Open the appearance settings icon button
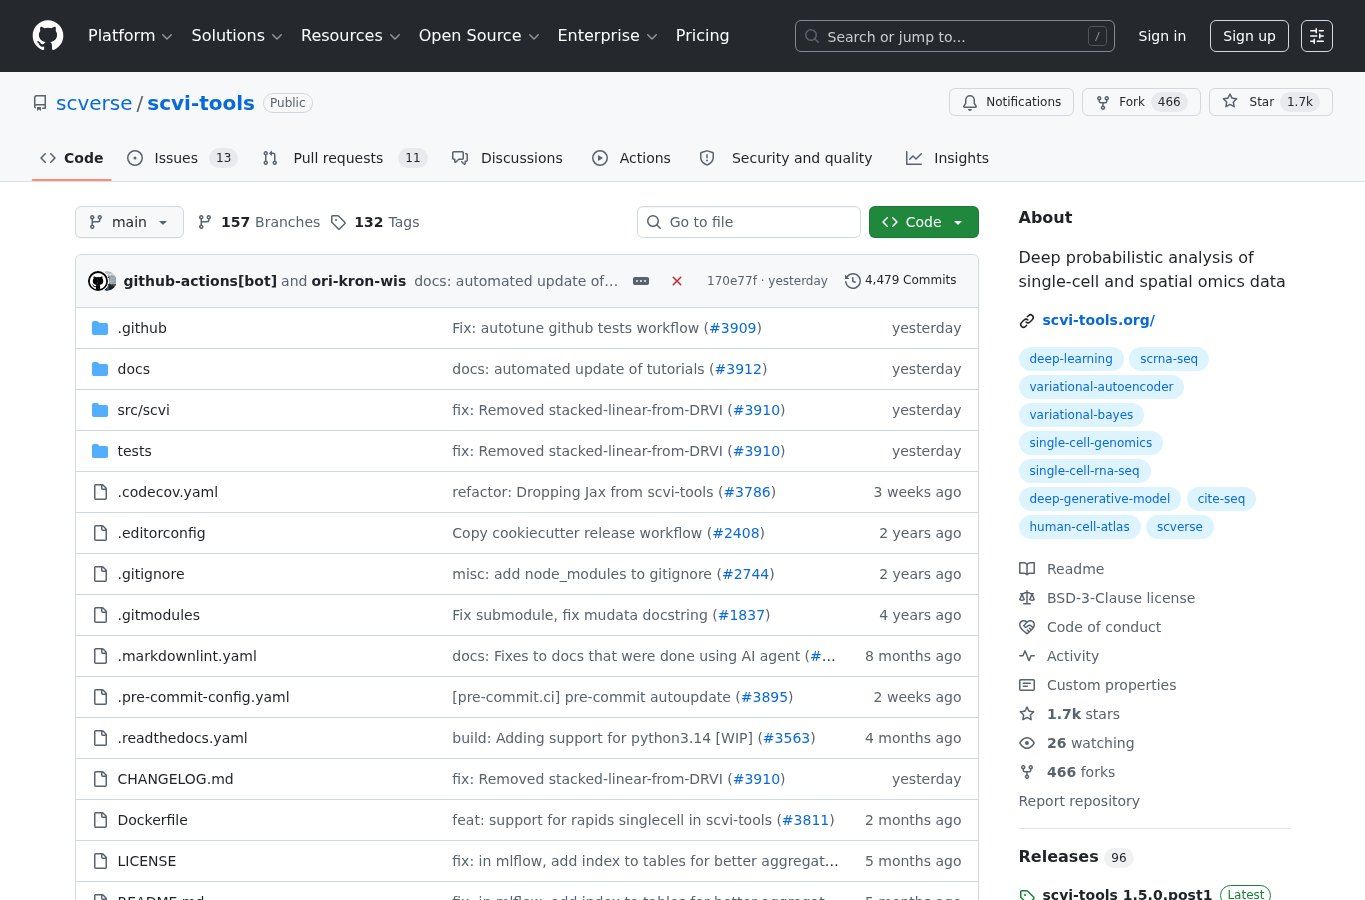Screen dimensions: 1365x900 [1317, 36]
